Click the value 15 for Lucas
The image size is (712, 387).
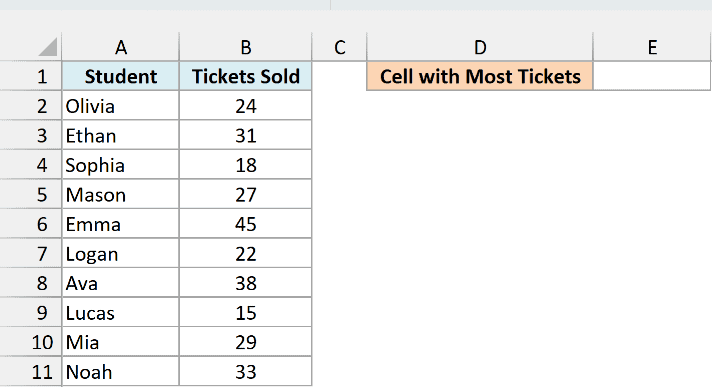pyautogui.click(x=246, y=312)
